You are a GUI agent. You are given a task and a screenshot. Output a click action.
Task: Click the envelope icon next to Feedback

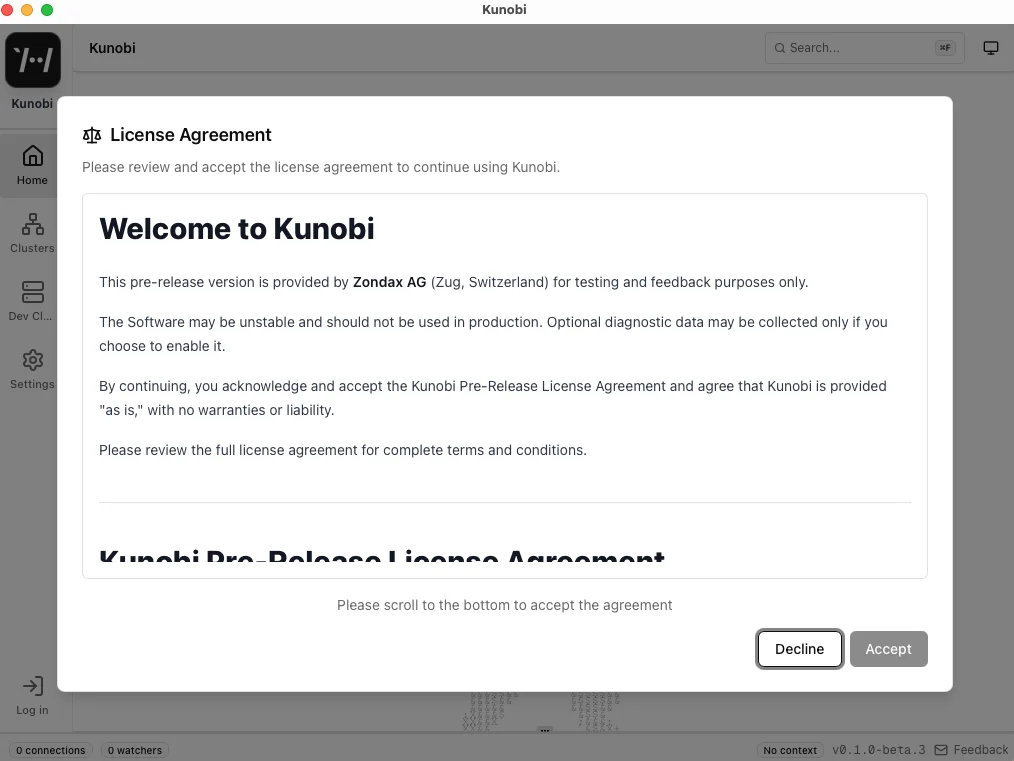pyautogui.click(x=940, y=749)
